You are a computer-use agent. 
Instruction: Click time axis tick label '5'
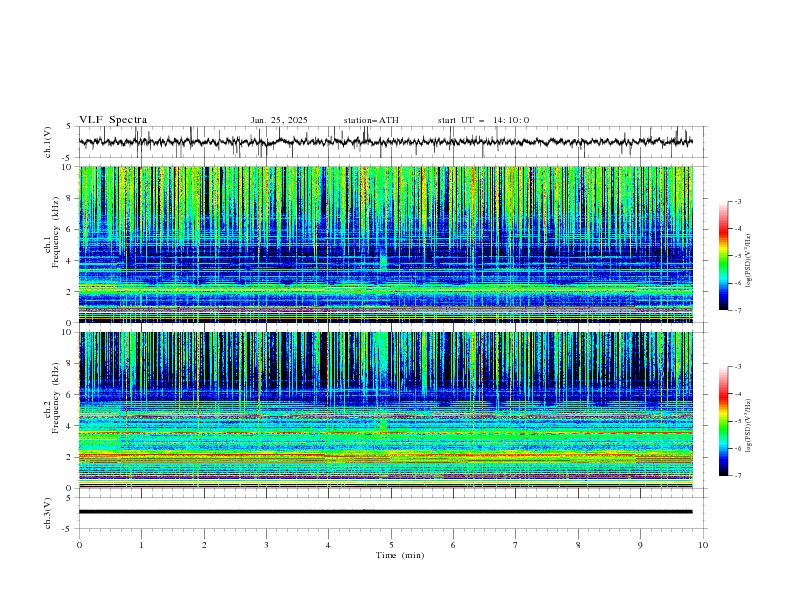(391, 545)
